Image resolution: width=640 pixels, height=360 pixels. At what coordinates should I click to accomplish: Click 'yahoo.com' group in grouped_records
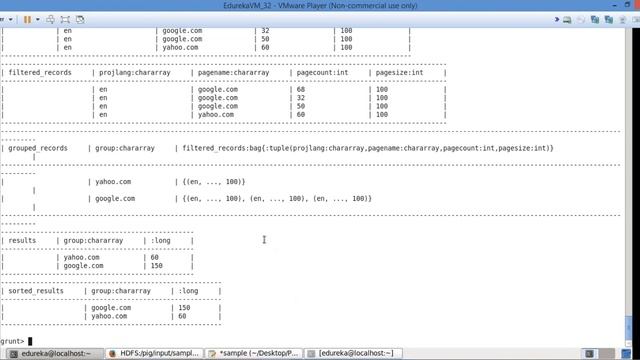(x=113, y=182)
